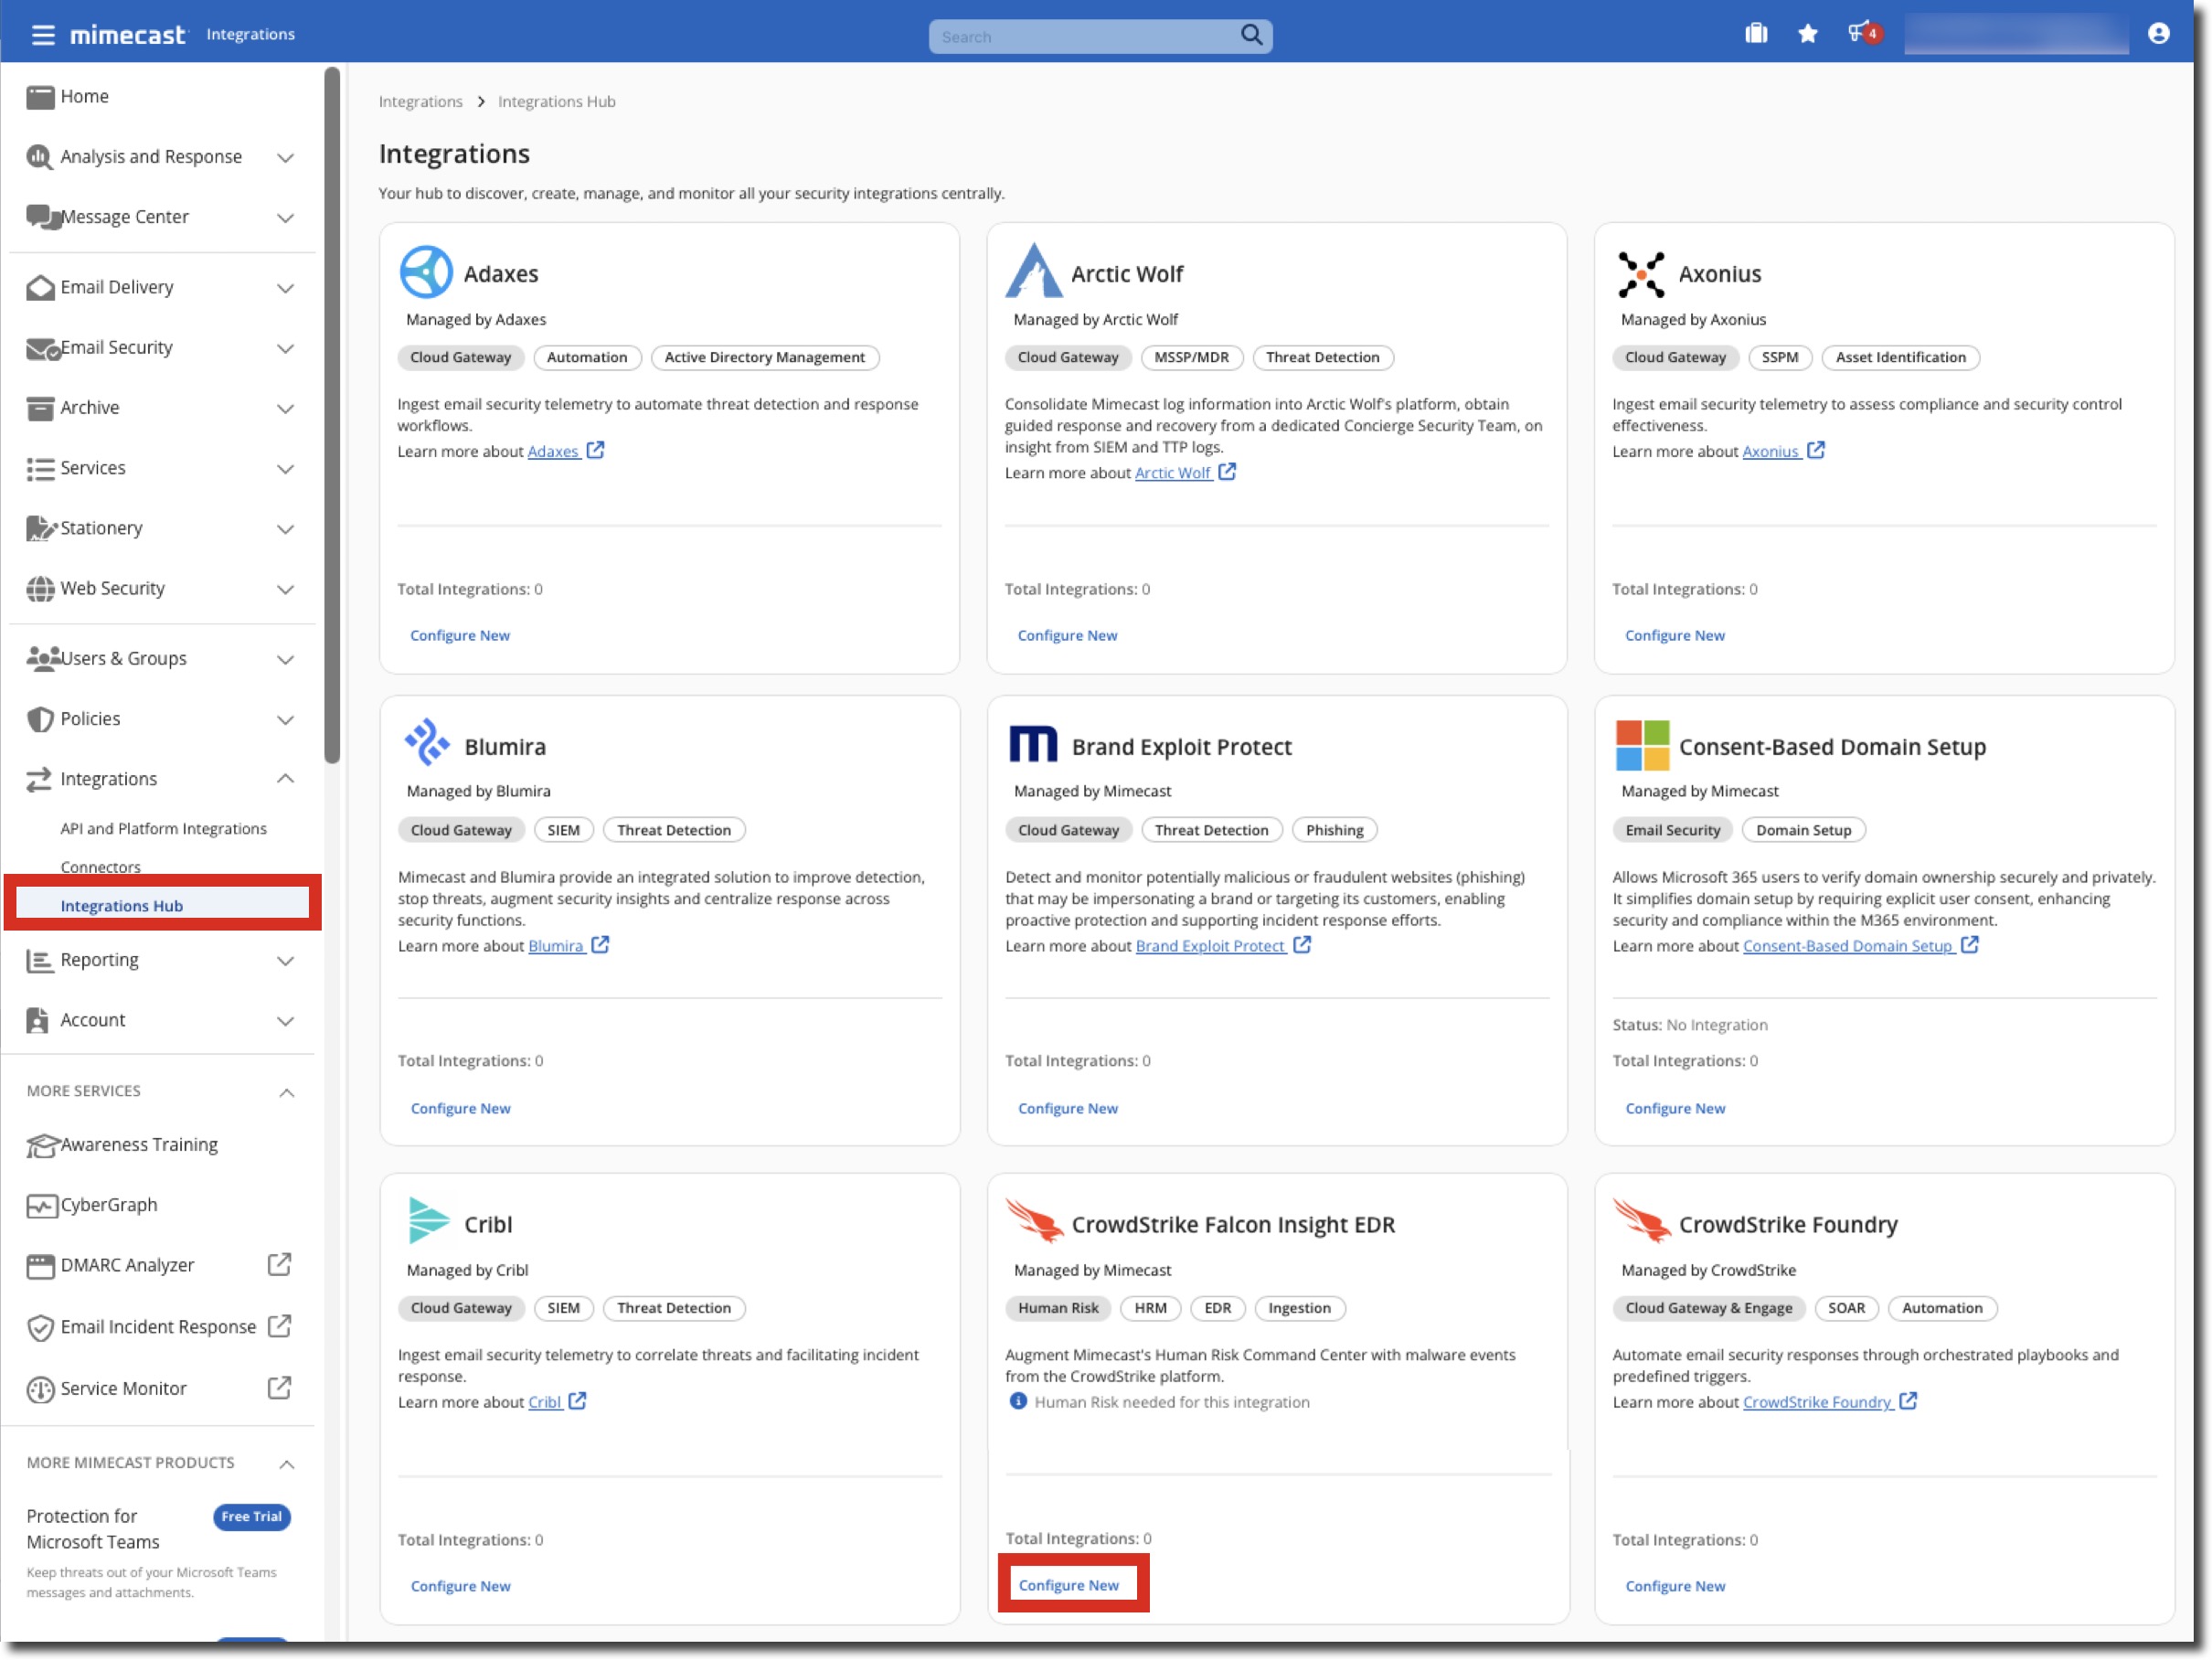This screenshot has height=1660, width=2212.
Task: Expand the Email Security menu
Action: coord(285,348)
